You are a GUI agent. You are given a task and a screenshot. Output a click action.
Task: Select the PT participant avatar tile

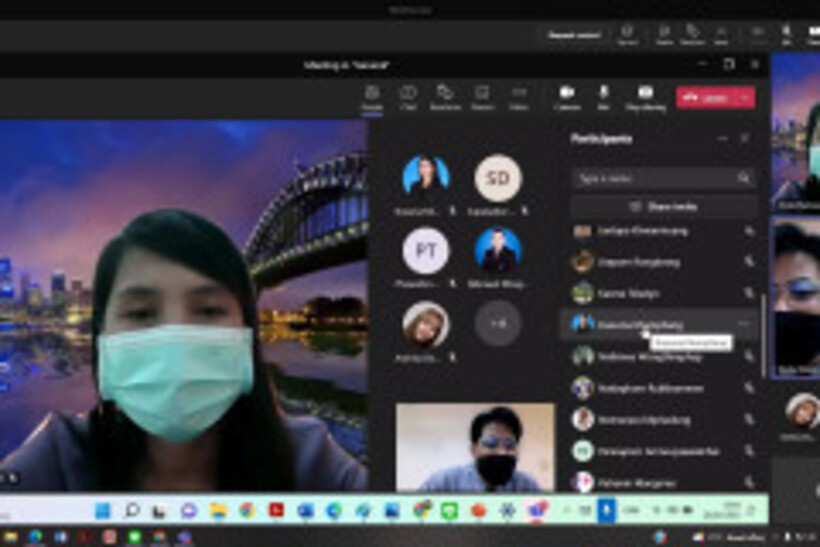pyautogui.click(x=426, y=250)
